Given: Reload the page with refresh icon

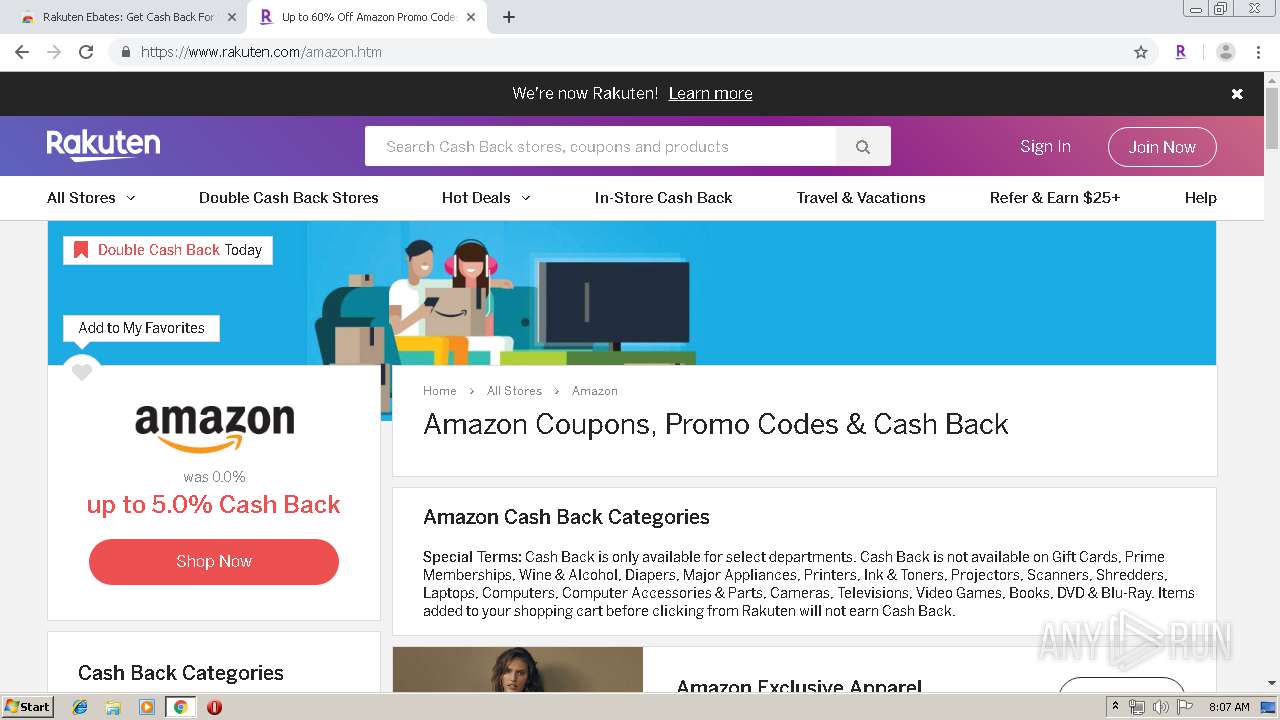Looking at the screenshot, I should click(x=86, y=52).
